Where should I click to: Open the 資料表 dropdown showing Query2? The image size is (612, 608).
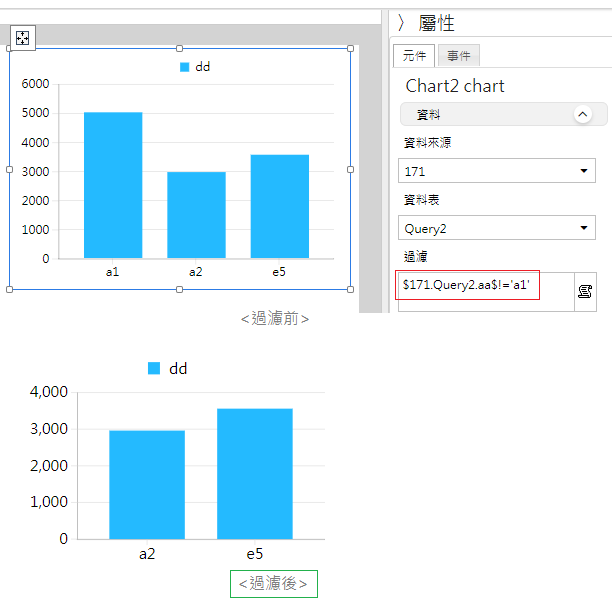click(496, 228)
